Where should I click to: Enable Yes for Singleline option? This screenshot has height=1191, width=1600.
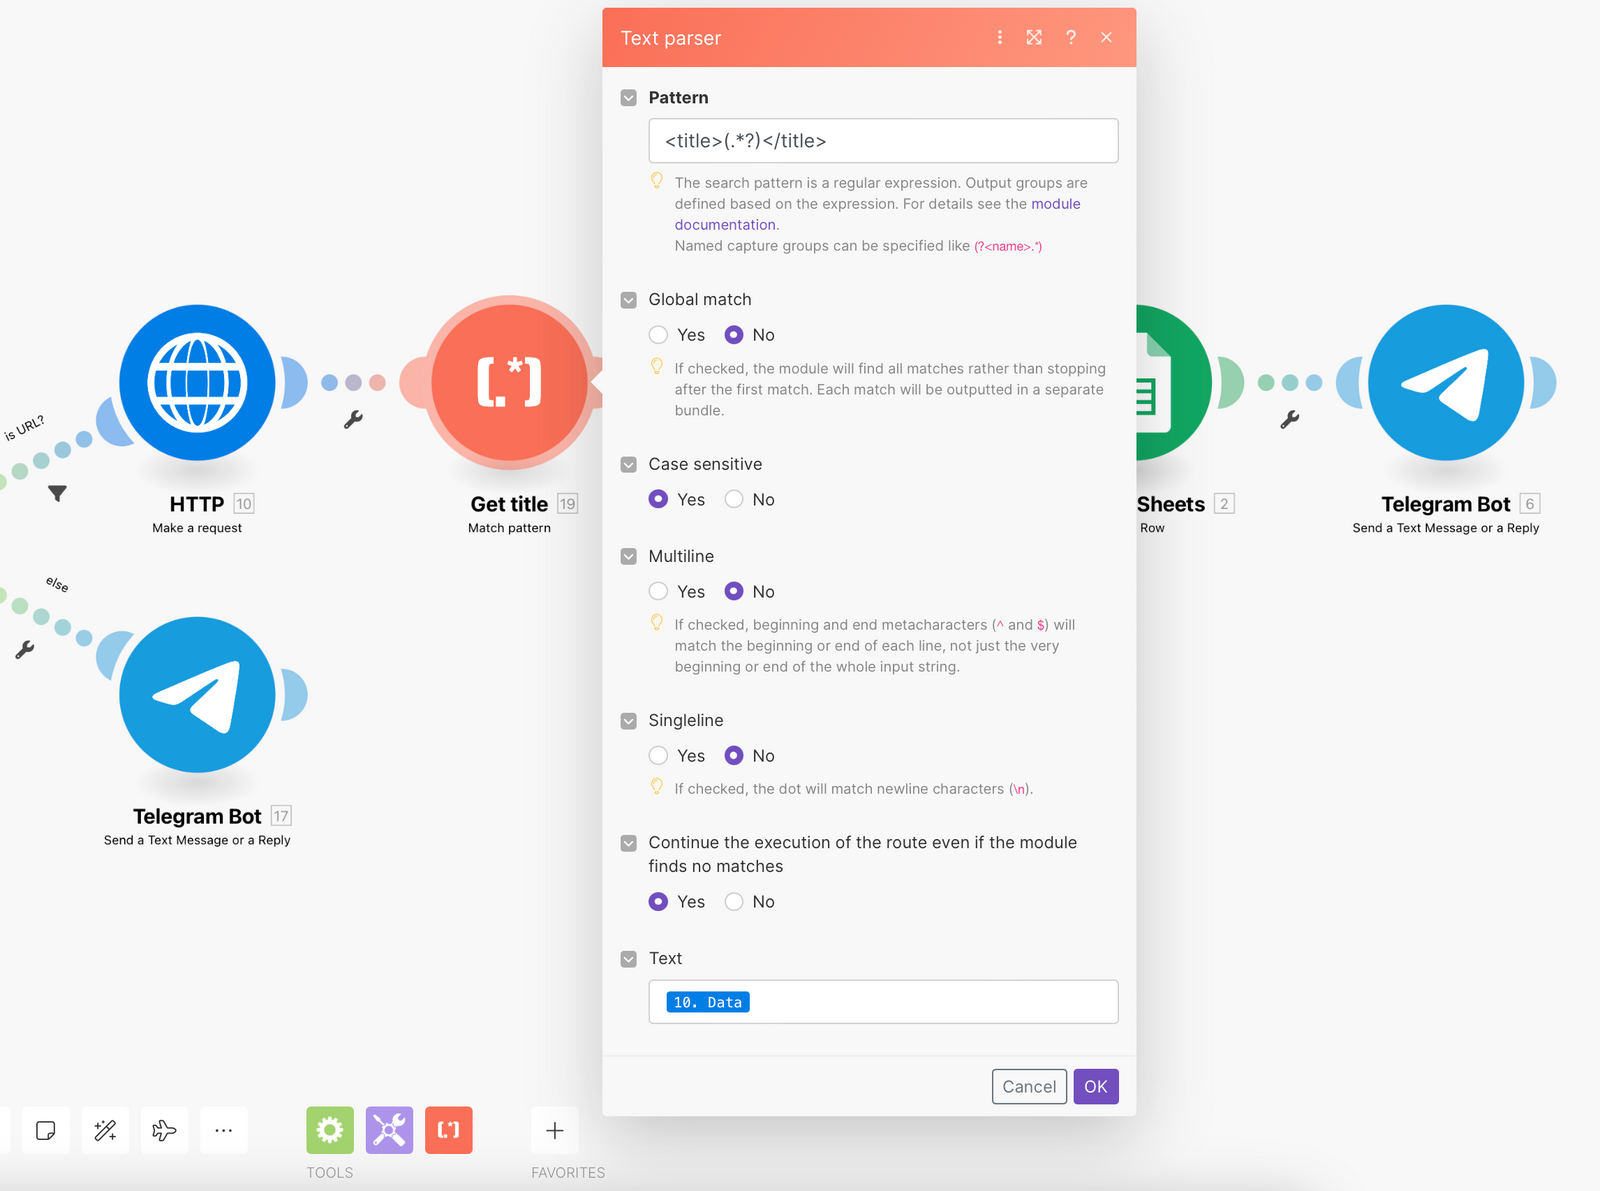(658, 755)
